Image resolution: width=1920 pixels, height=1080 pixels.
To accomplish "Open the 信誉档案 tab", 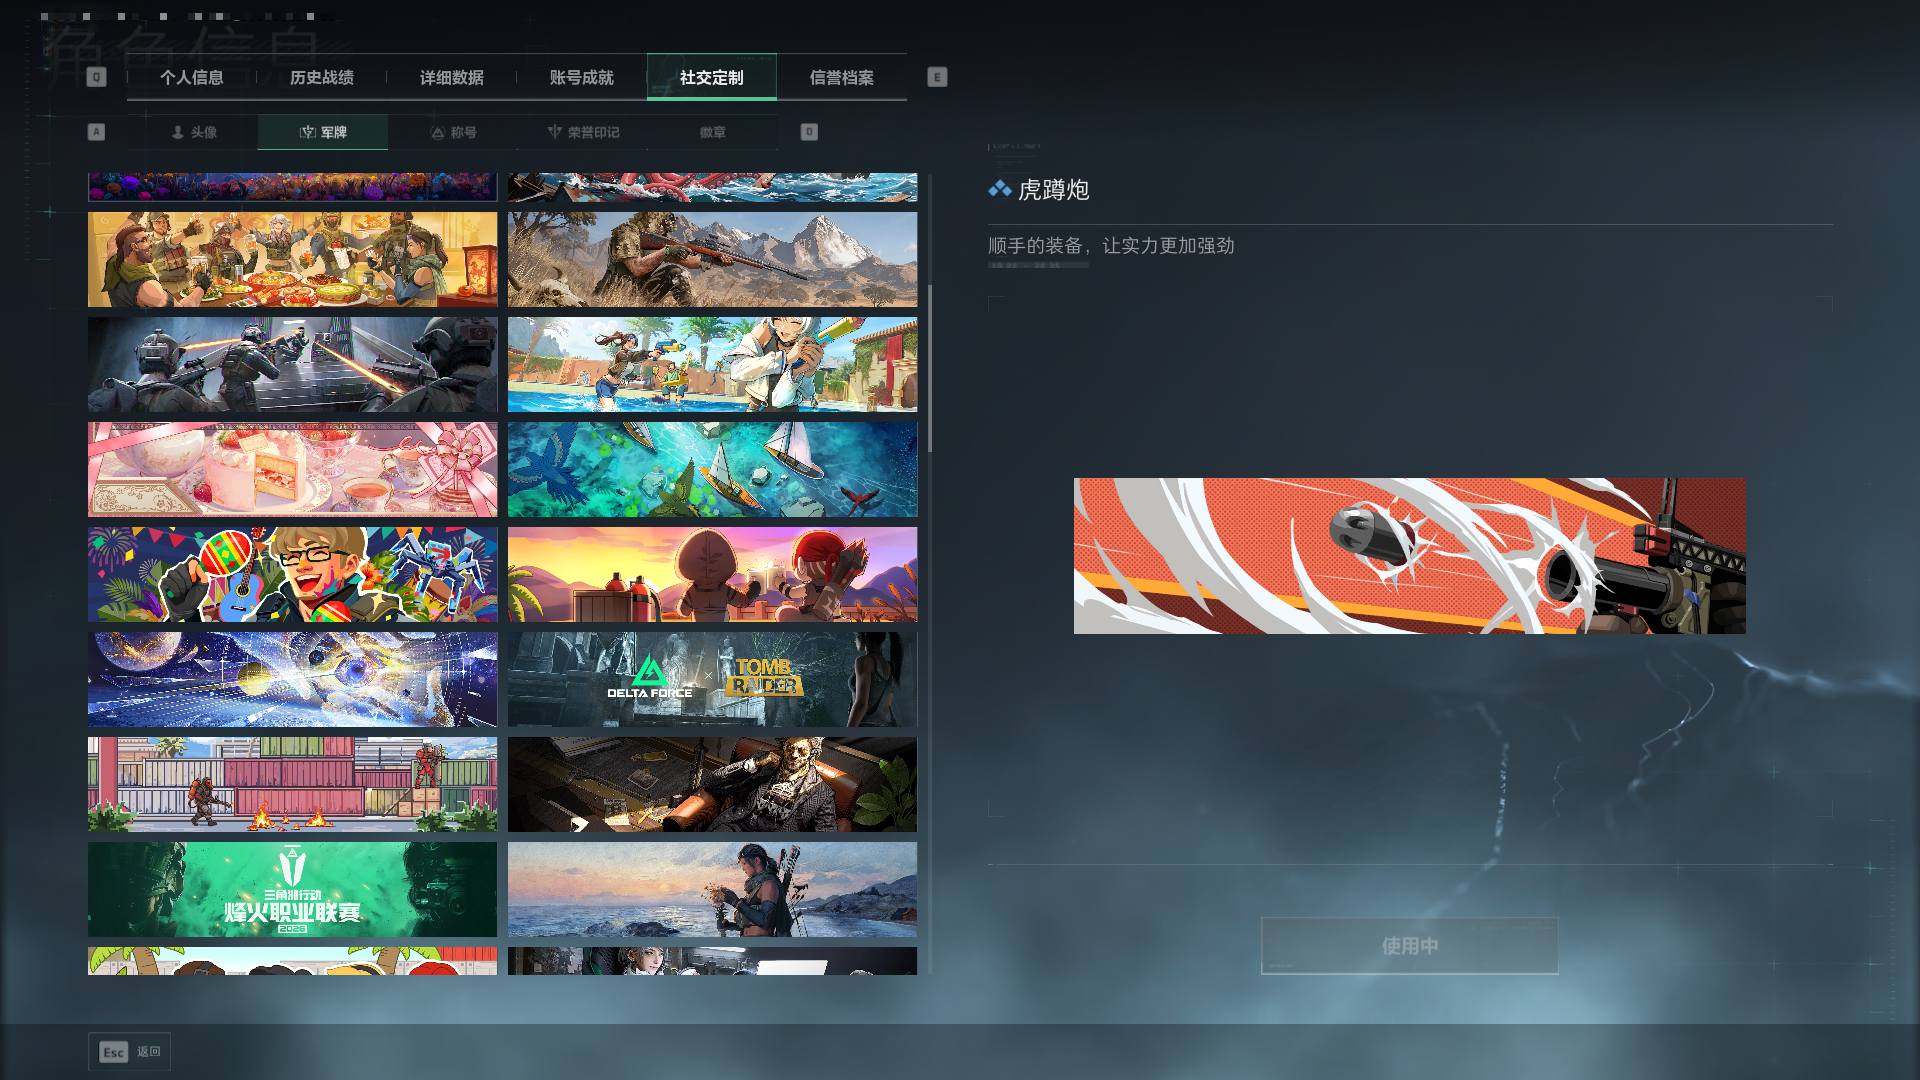I will (841, 77).
